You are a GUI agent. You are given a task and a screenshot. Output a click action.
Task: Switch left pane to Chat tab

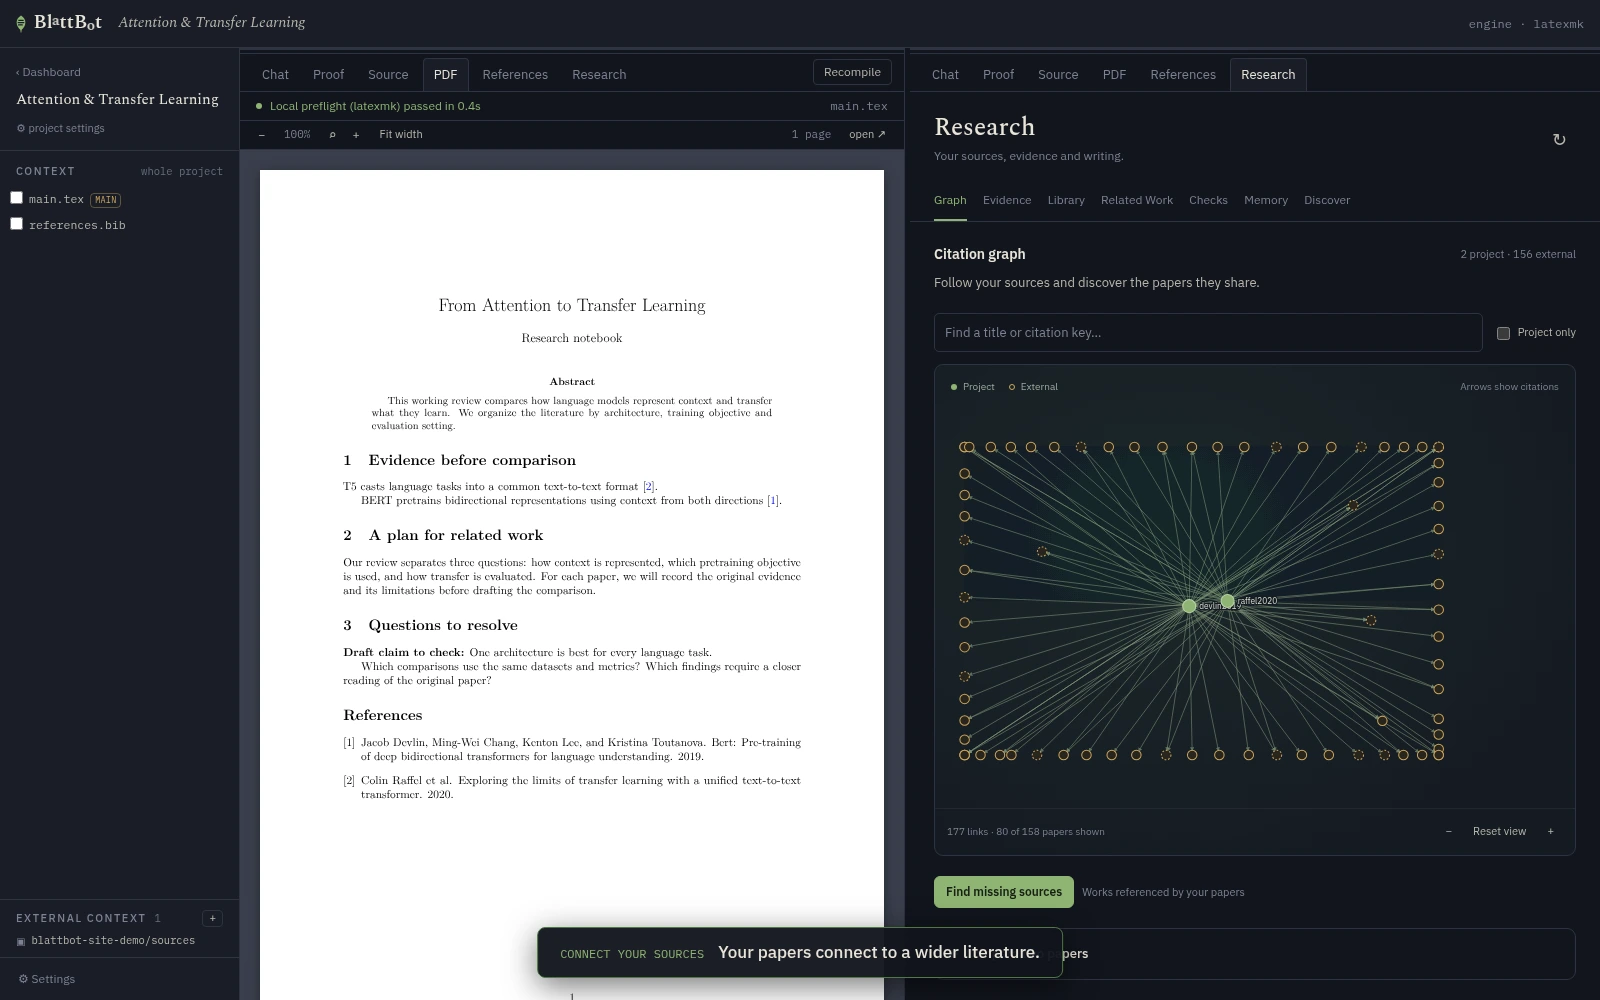click(275, 75)
